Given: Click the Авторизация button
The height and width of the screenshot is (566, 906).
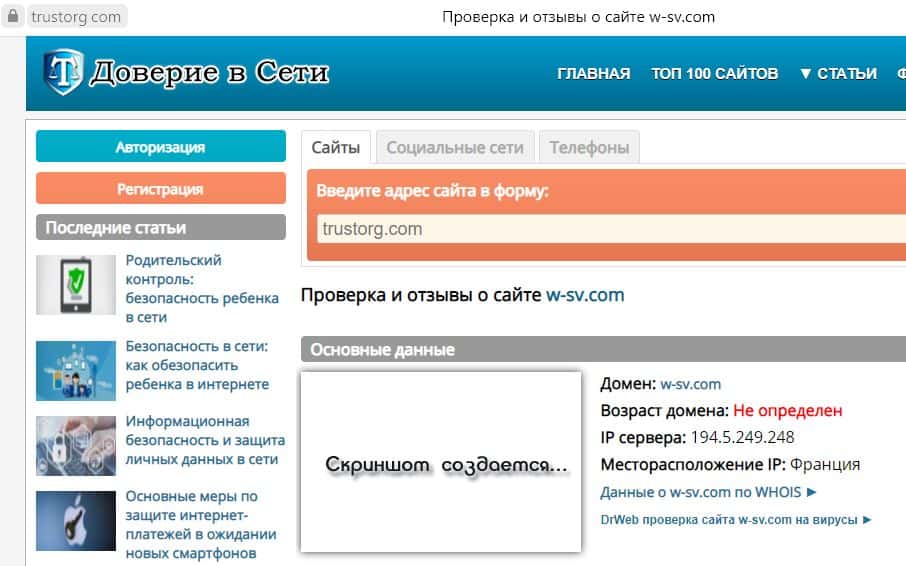Looking at the screenshot, I should tap(161, 147).
